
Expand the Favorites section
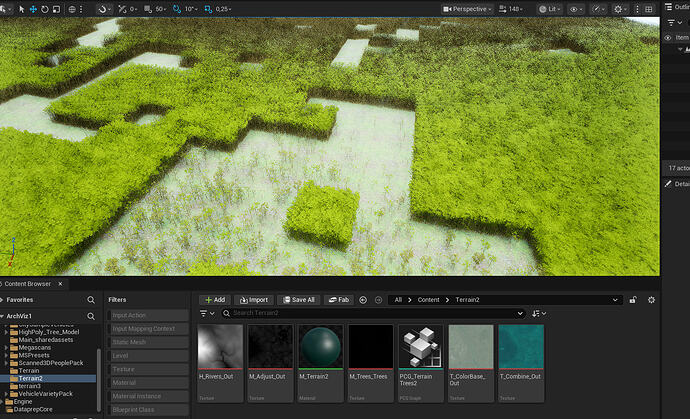tap(2, 300)
